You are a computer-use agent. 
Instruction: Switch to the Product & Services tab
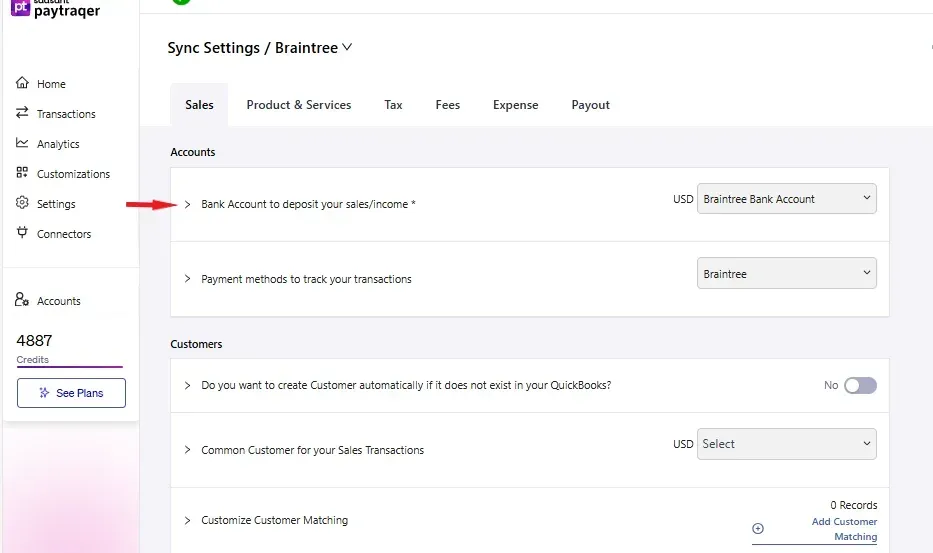pyautogui.click(x=299, y=105)
